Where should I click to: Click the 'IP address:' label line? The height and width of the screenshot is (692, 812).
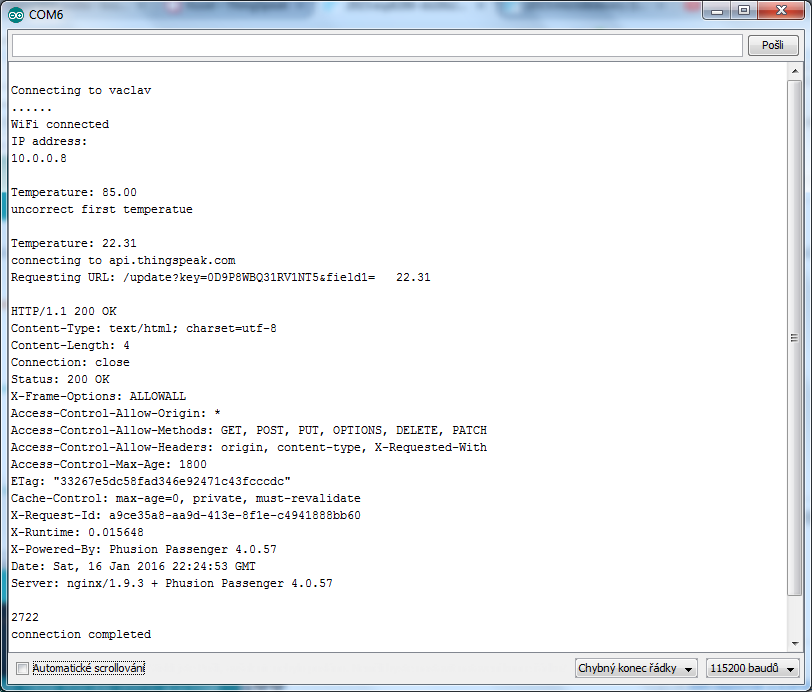[49, 141]
